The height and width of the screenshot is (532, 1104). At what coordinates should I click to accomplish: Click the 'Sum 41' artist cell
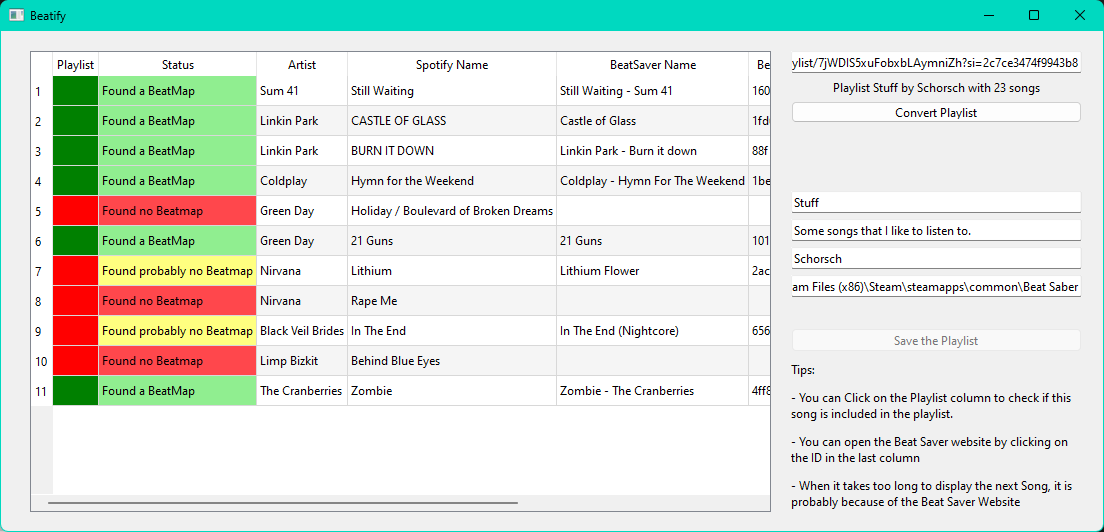click(302, 91)
